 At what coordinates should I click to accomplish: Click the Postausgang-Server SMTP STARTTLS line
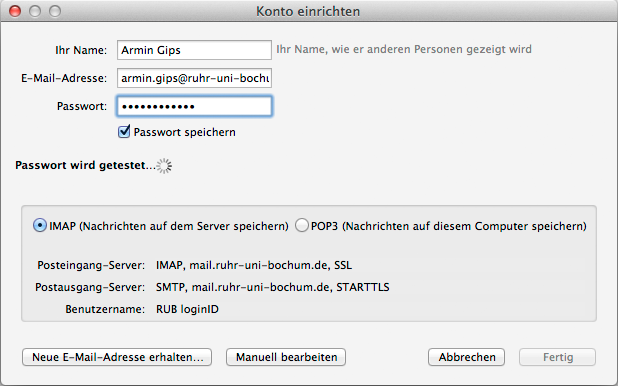point(273,287)
